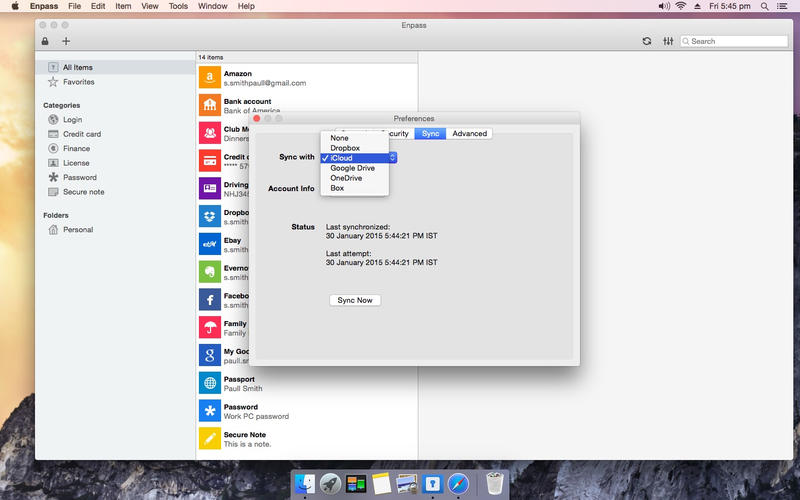
Task: Open the settings sliders icon in toolbar
Action: (x=668, y=41)
